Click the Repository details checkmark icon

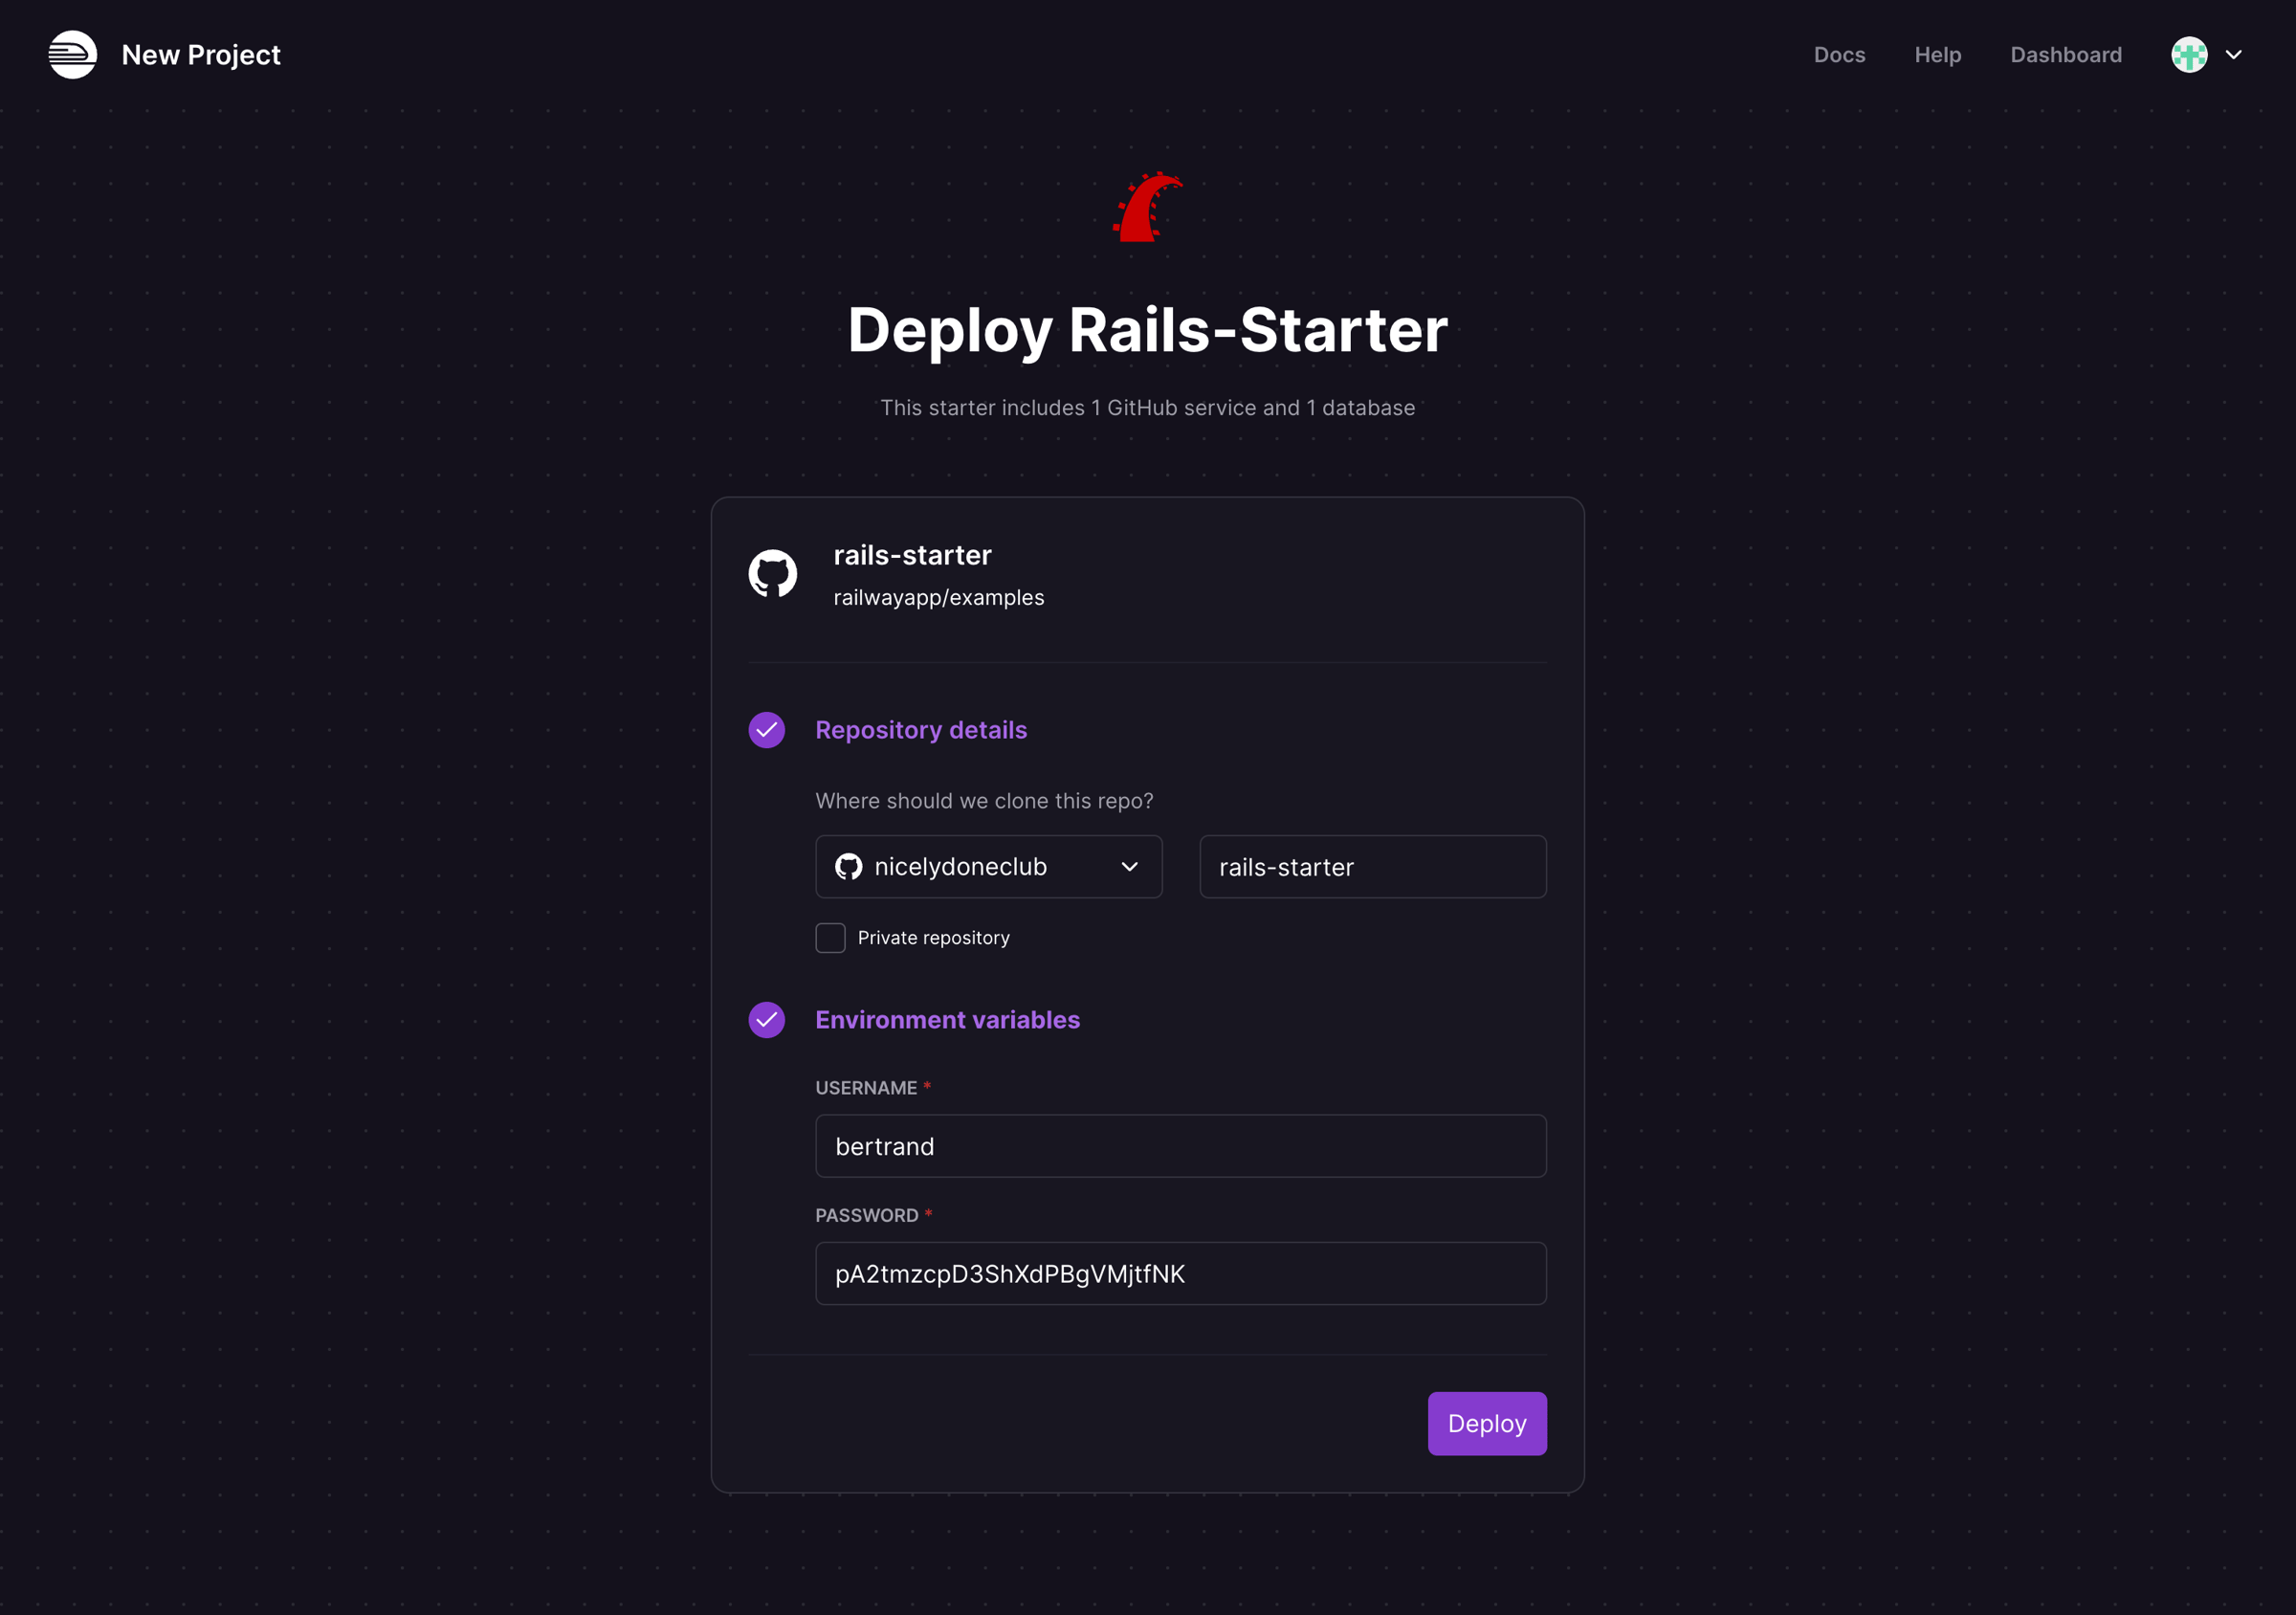[767, 730]
